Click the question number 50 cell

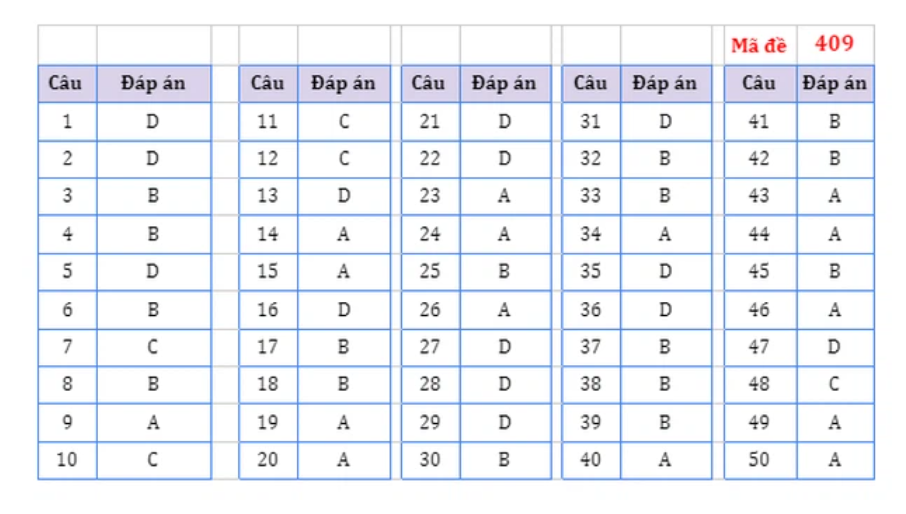pyautogui.click(x=760, y=460)
